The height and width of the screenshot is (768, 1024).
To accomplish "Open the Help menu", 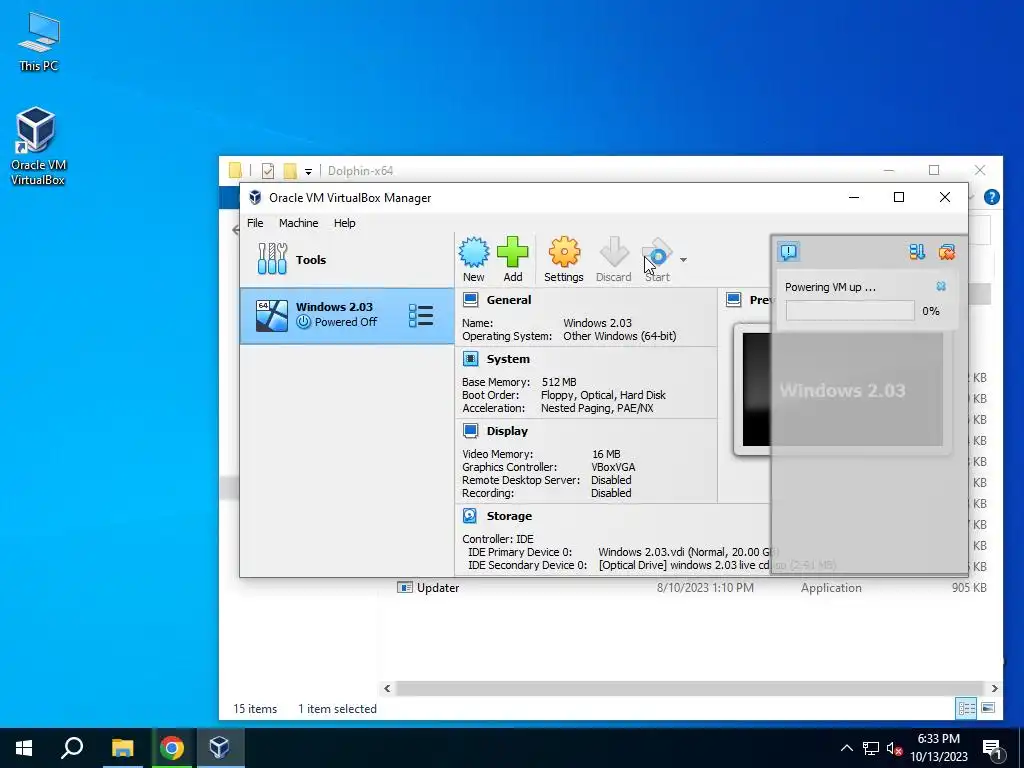I will click(x=345, y=223).
